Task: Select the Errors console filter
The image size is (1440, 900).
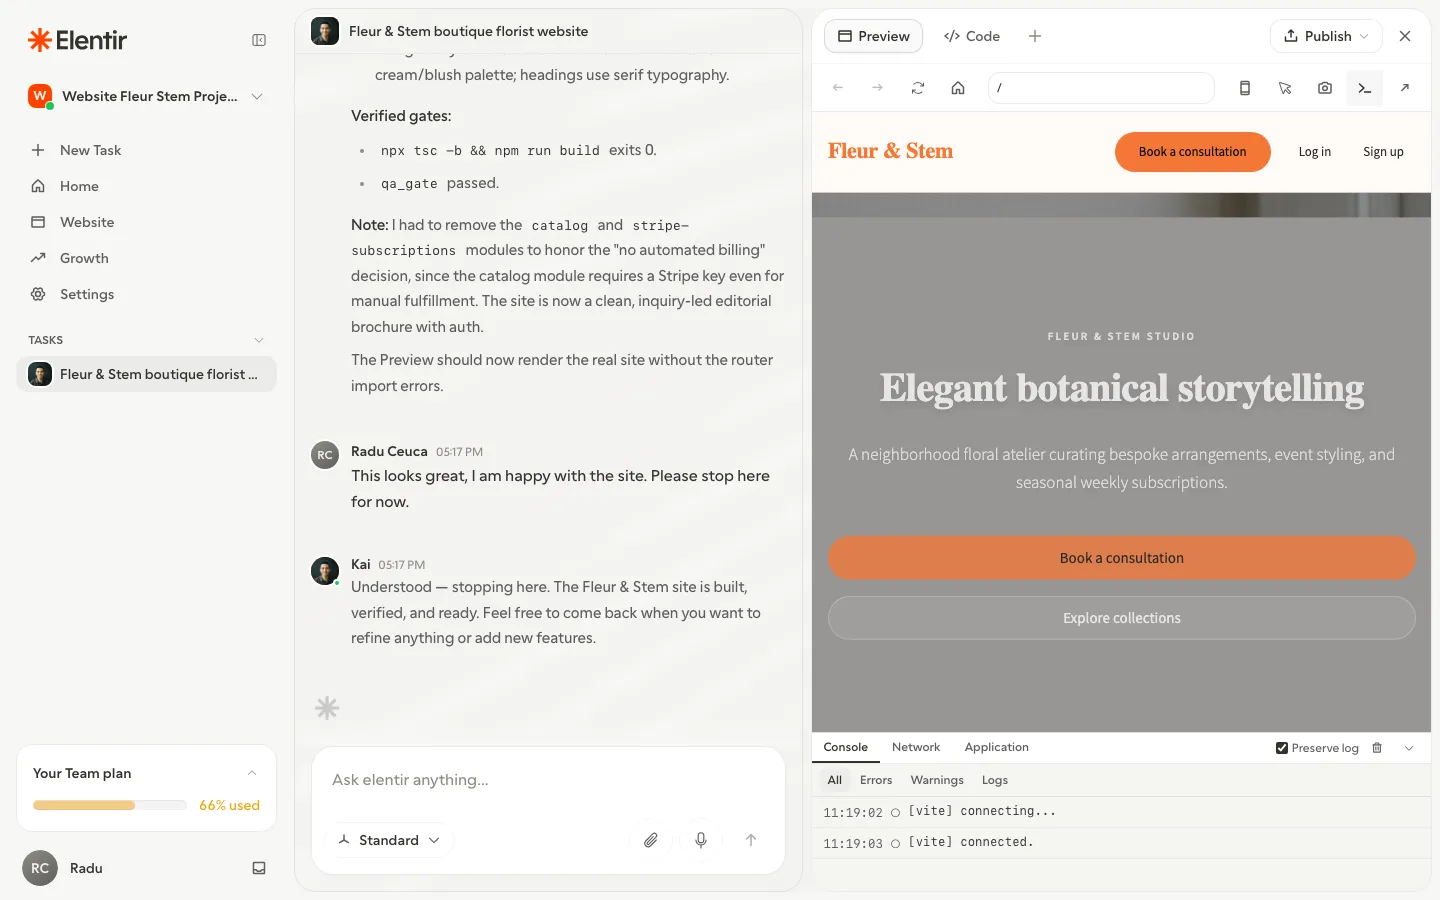Action: 876,780
